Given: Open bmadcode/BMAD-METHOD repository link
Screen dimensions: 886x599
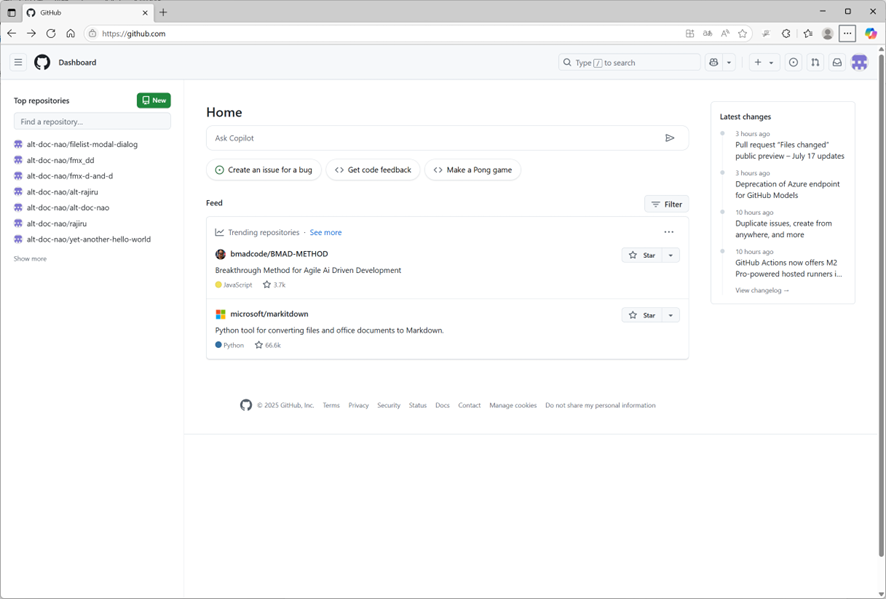Looking at the screenshot, I should click(x=279, y=254).
